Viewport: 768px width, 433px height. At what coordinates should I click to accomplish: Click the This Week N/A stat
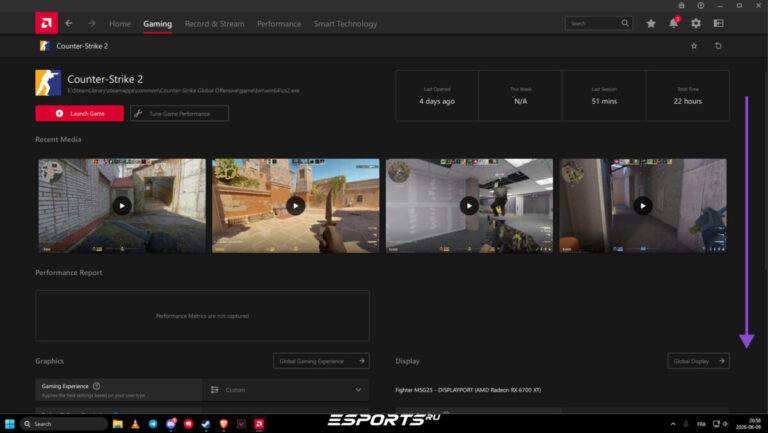pos(521,96)
